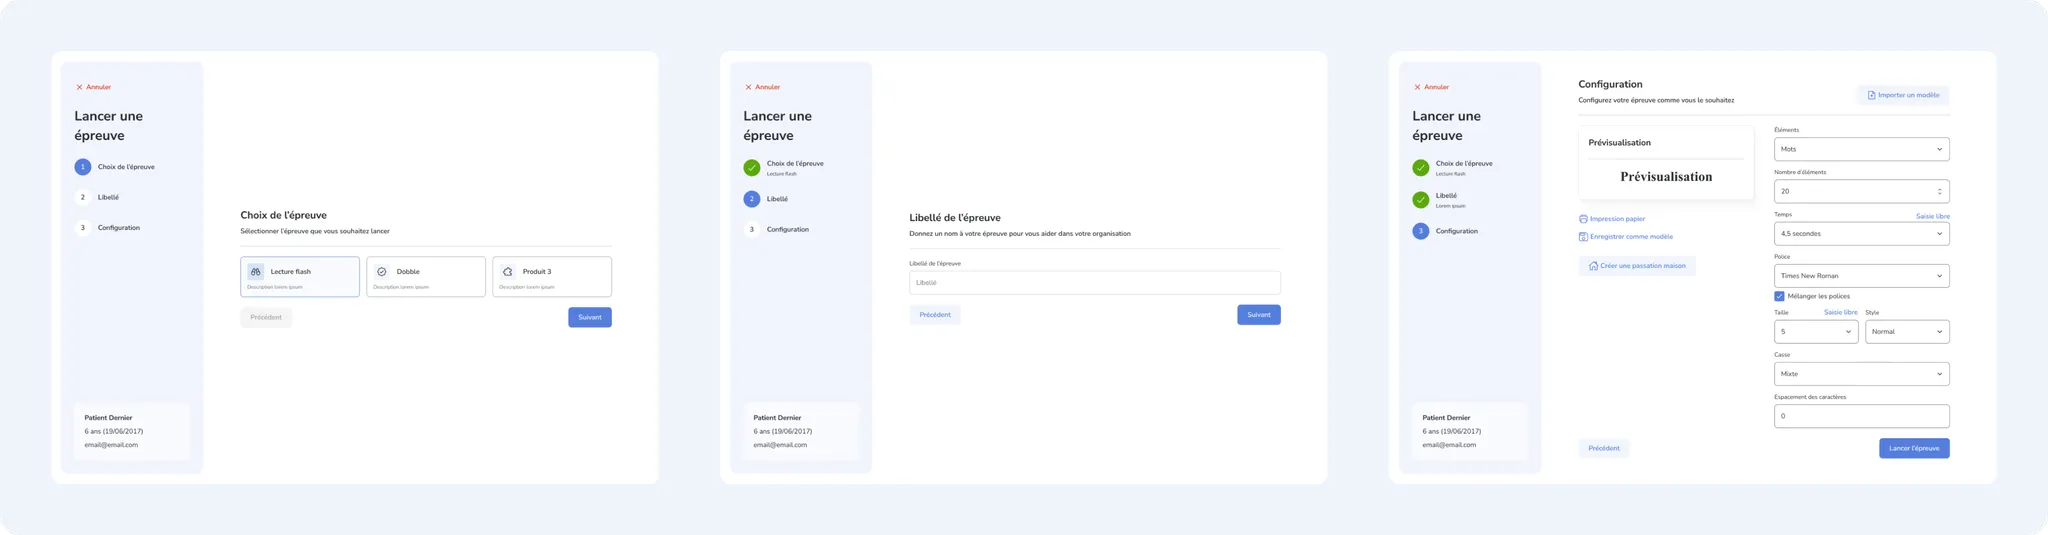Open the Taille dropdown showing 5
This screenshot has height=535, width=2048.
(x=1816, y=332)
